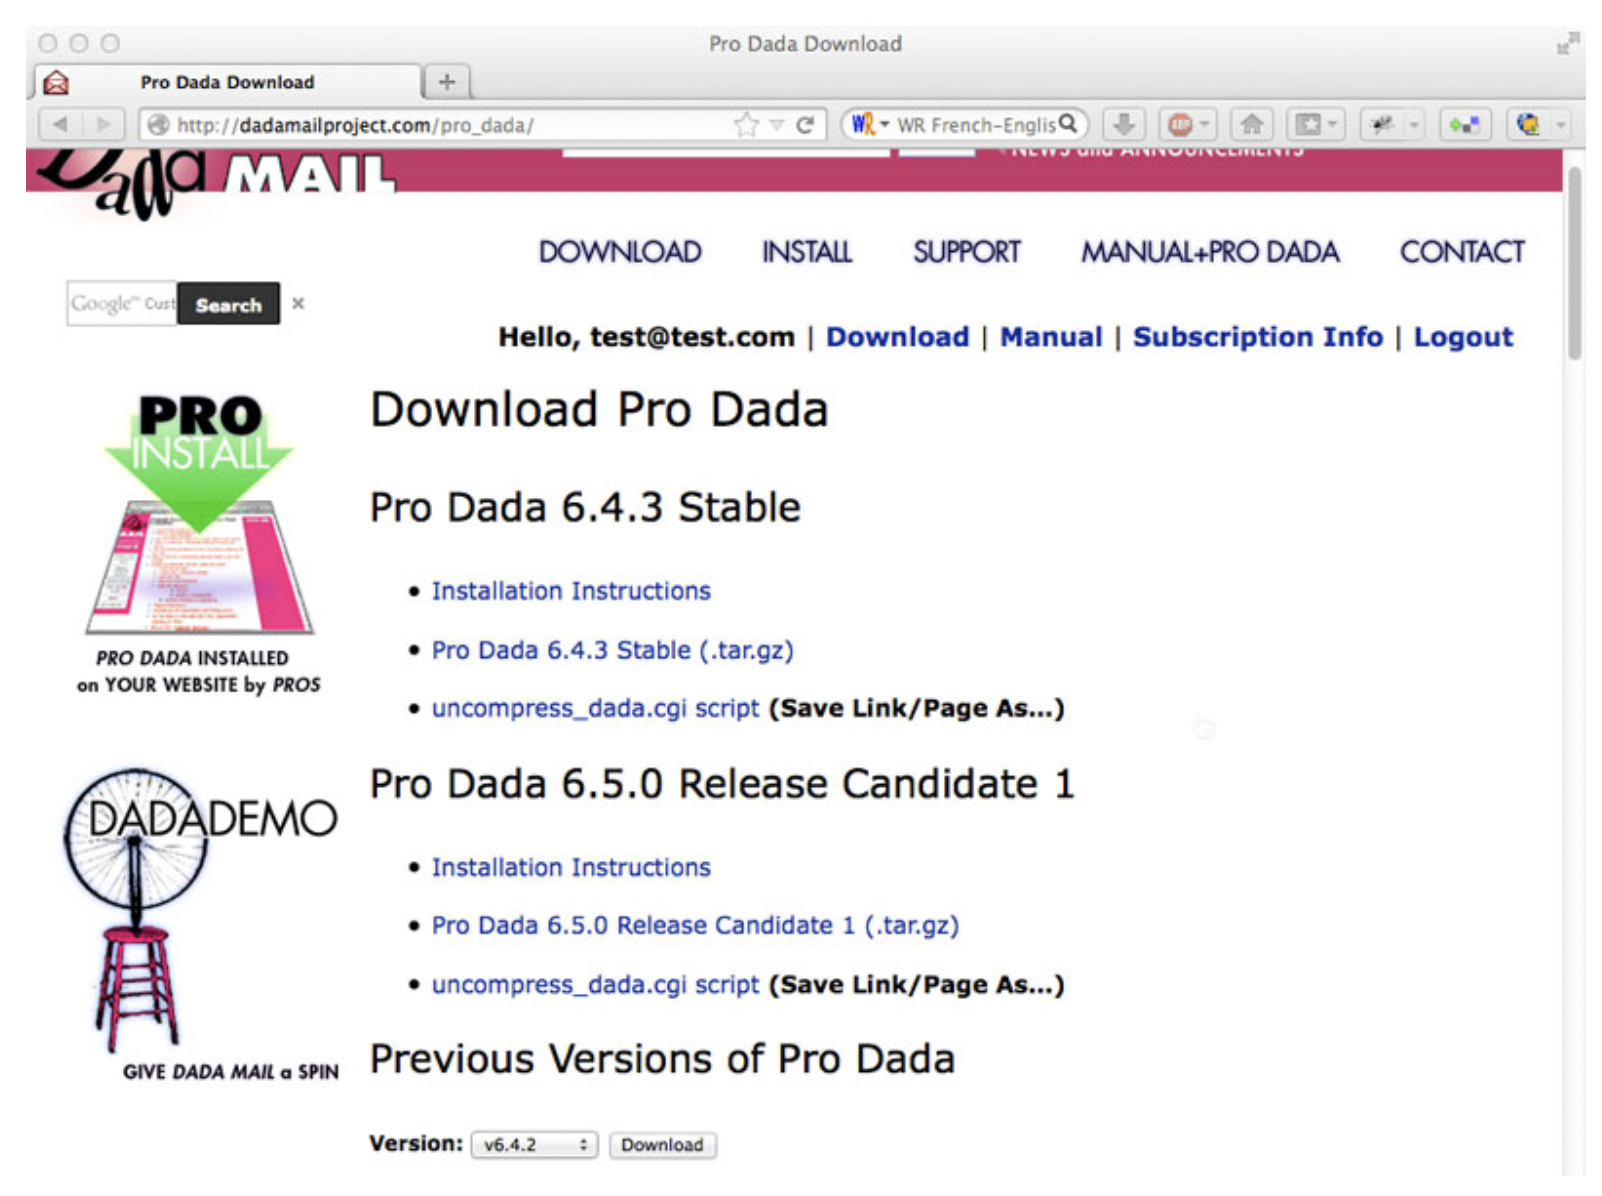Image resolution: width=1602 pixels, height=1196 pixels.
Task: Go back with the browser back arrow
Action: pyautogui.click(x=60, y=124)
